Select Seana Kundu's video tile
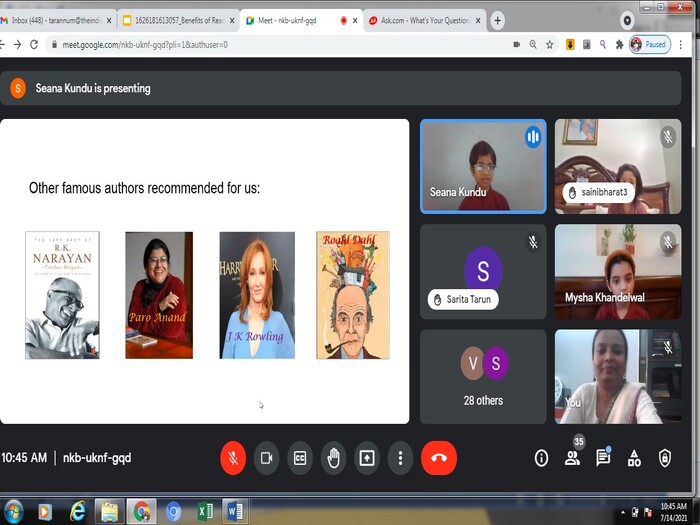Image resolution: width=700 pixels, height=525 pixels. [x=483, y=166]
